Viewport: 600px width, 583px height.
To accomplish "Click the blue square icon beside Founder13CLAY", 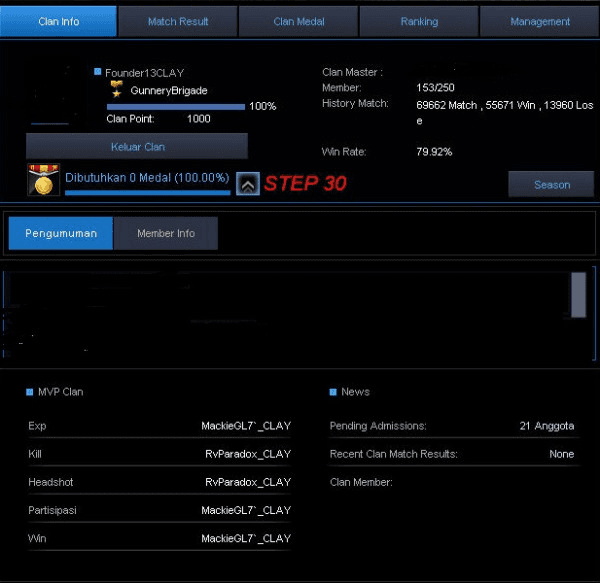I will pyautogui.click(x=98, y=72).
